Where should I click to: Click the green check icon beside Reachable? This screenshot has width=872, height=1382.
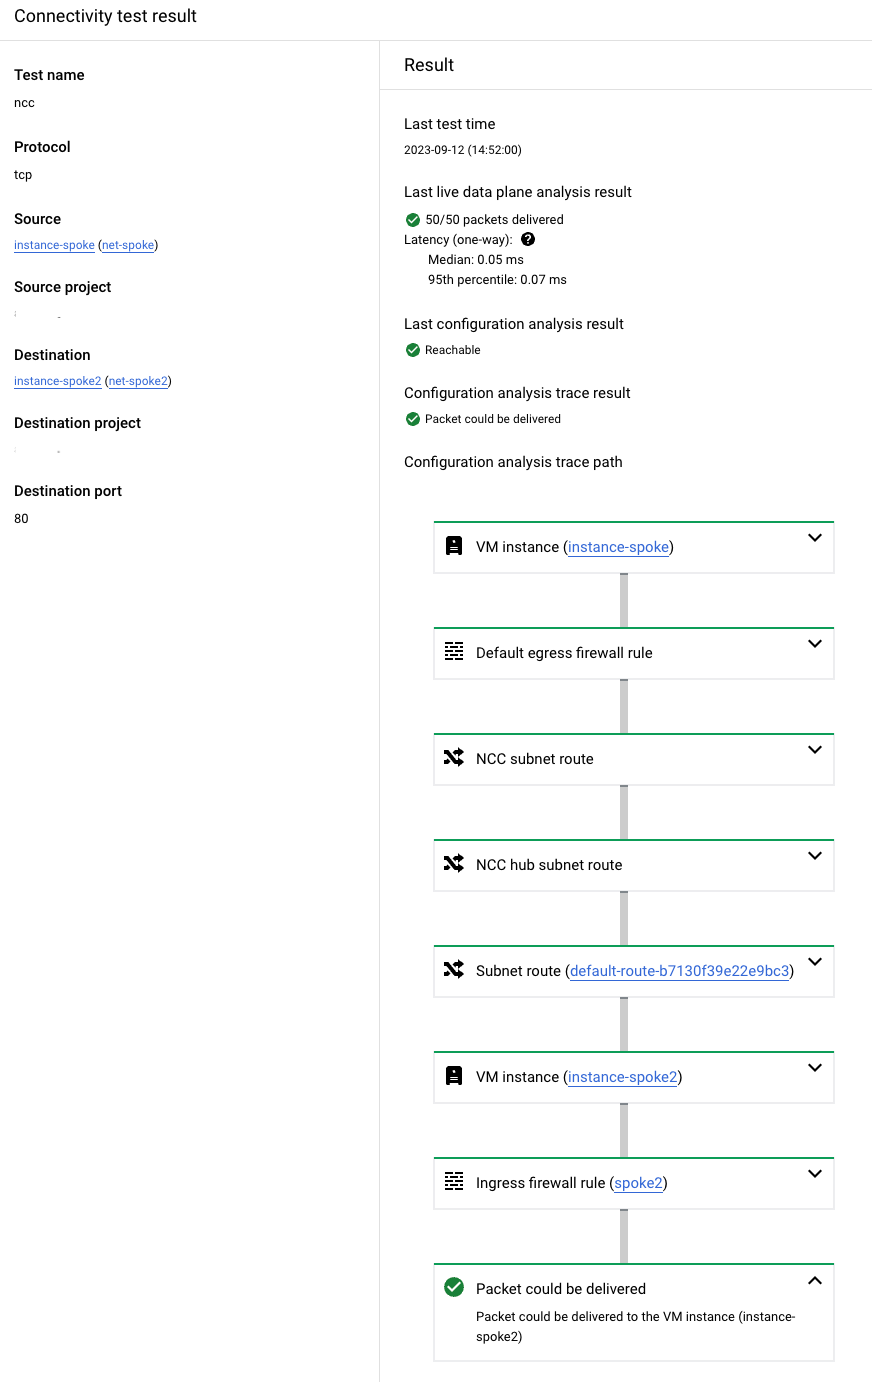[412, 350]
